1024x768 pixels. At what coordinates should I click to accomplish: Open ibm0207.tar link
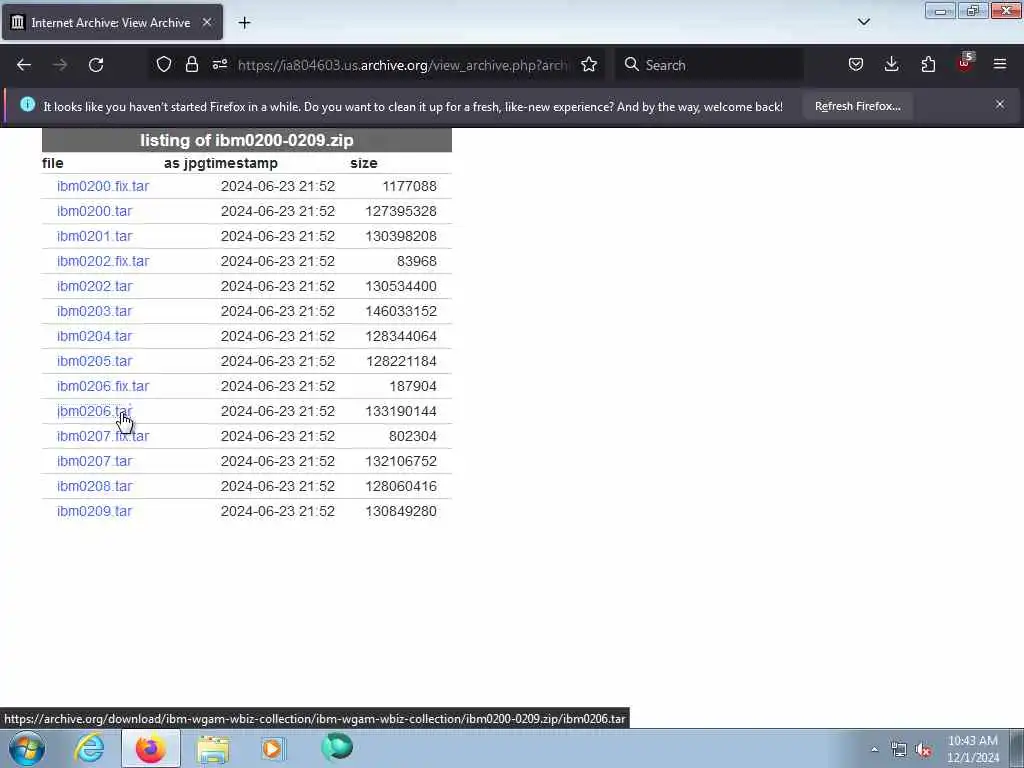95,461
